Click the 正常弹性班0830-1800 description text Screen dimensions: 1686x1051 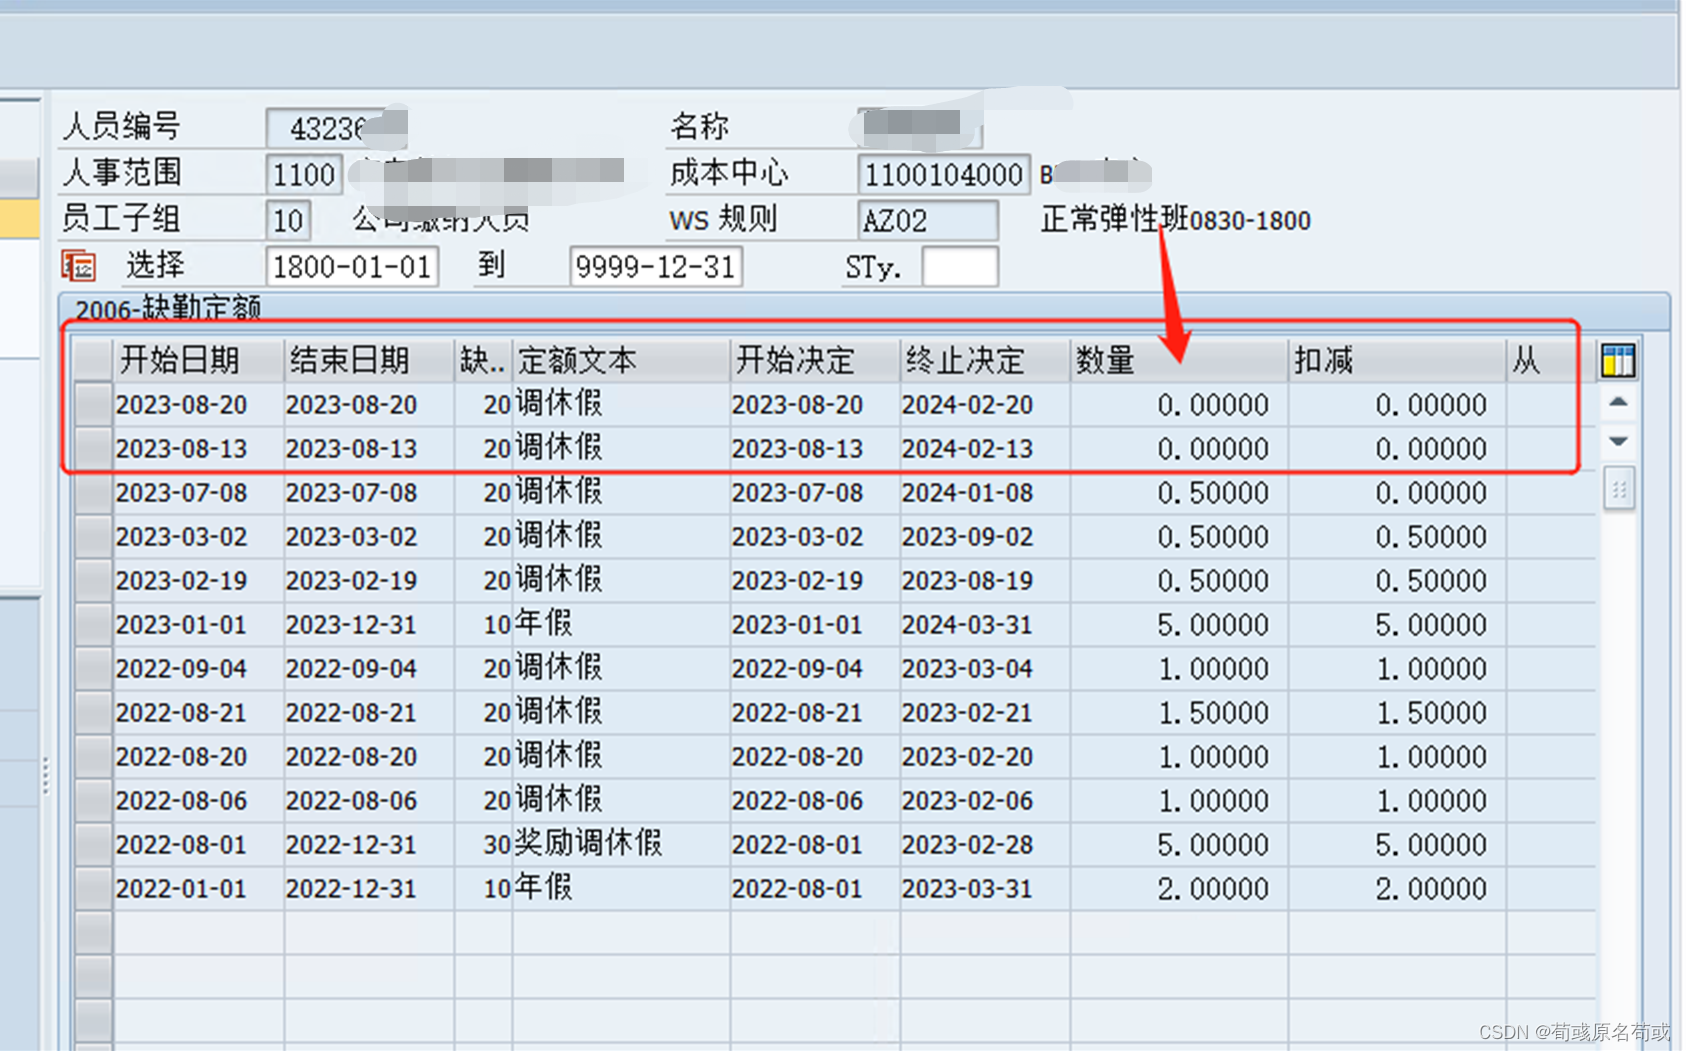point(1175,219)
